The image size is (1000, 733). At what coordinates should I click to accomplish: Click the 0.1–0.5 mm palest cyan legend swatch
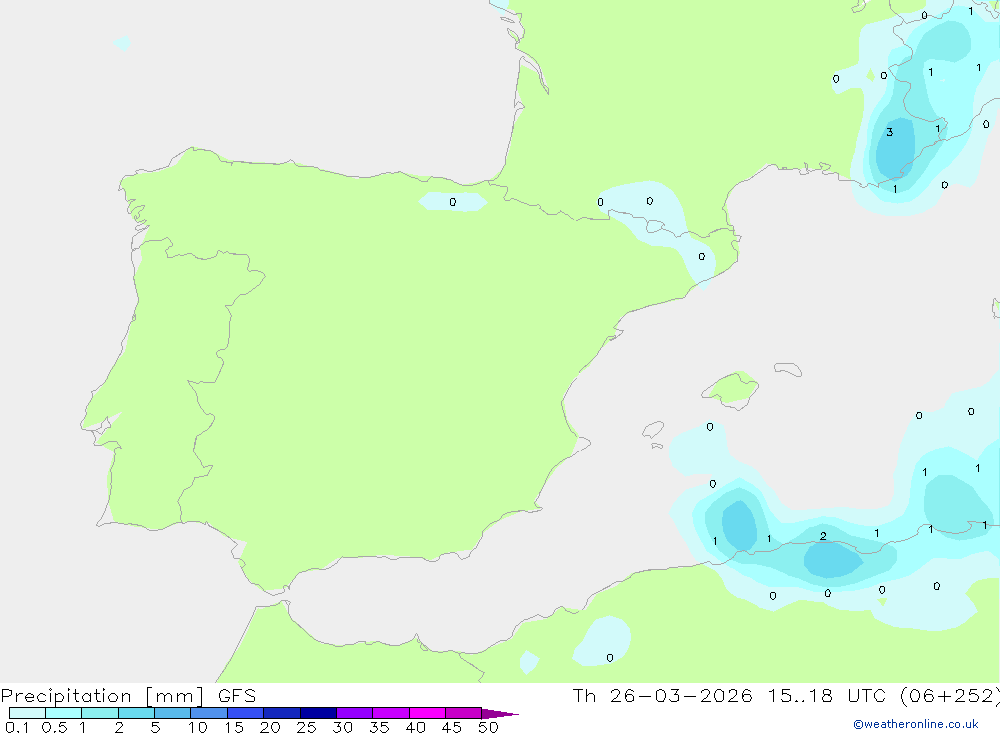27,713
